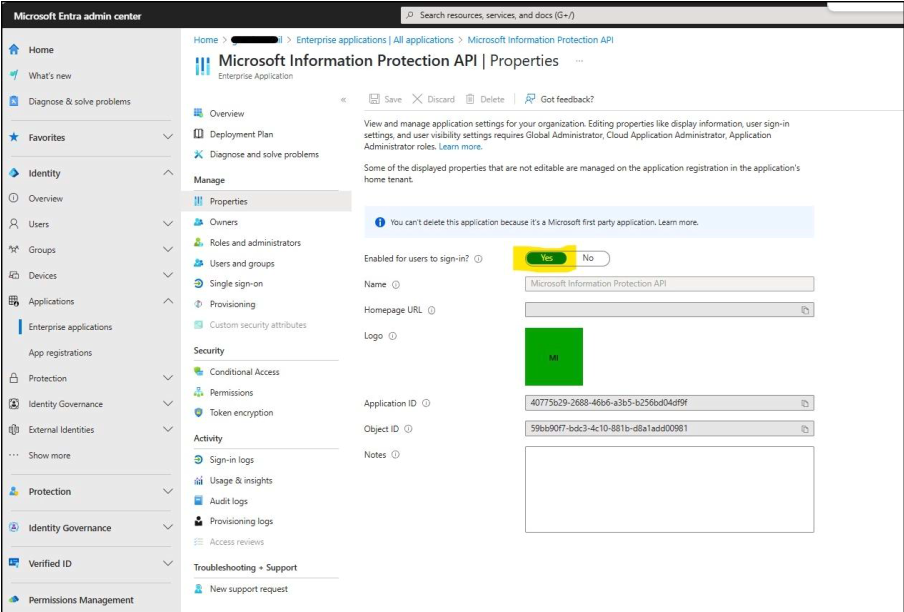Open Conditional Access under Security
Image resolution: width=904 pixels, height=612 pixels.
[244, 372]
